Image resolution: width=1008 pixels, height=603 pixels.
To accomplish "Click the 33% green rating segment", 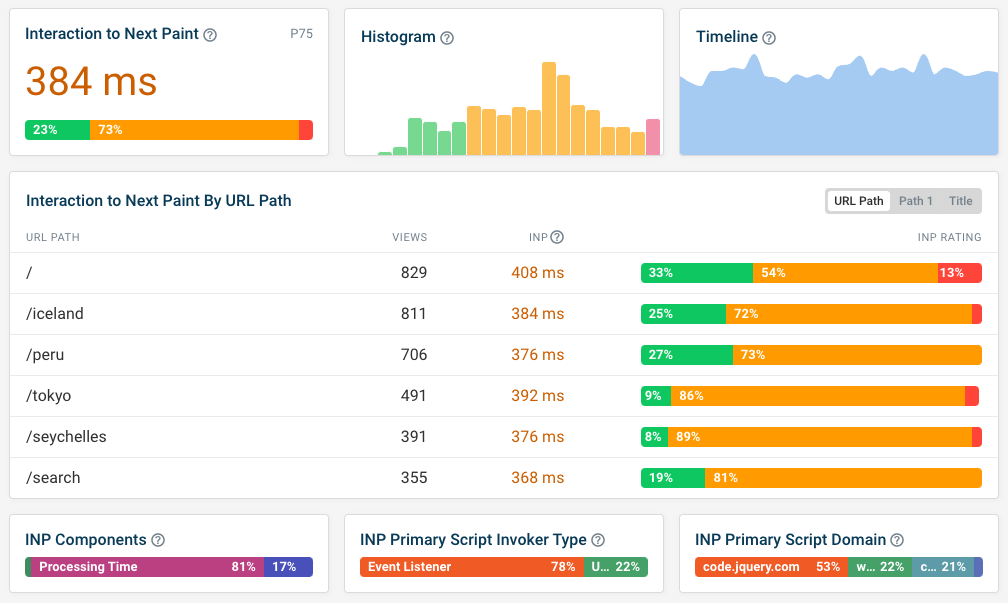I will pos(697,273).
